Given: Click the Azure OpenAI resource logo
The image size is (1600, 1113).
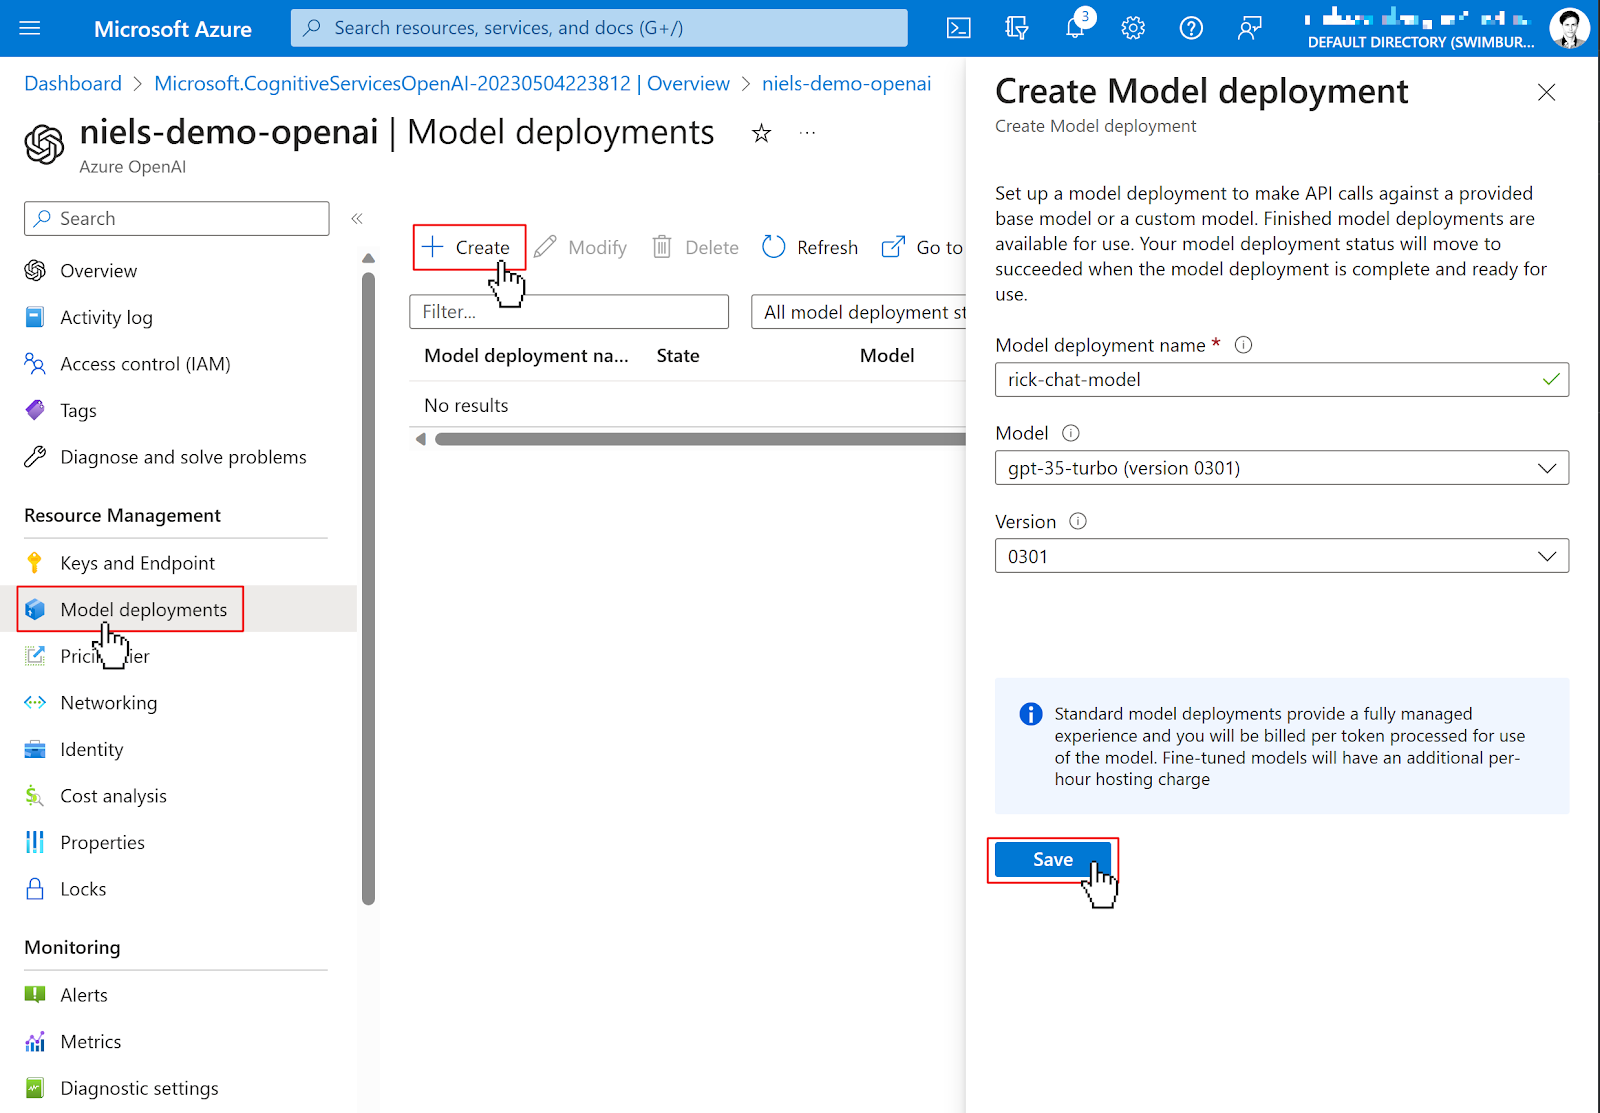Looking at the screenshot, I should pyautogui.click(x=44, y=144).
